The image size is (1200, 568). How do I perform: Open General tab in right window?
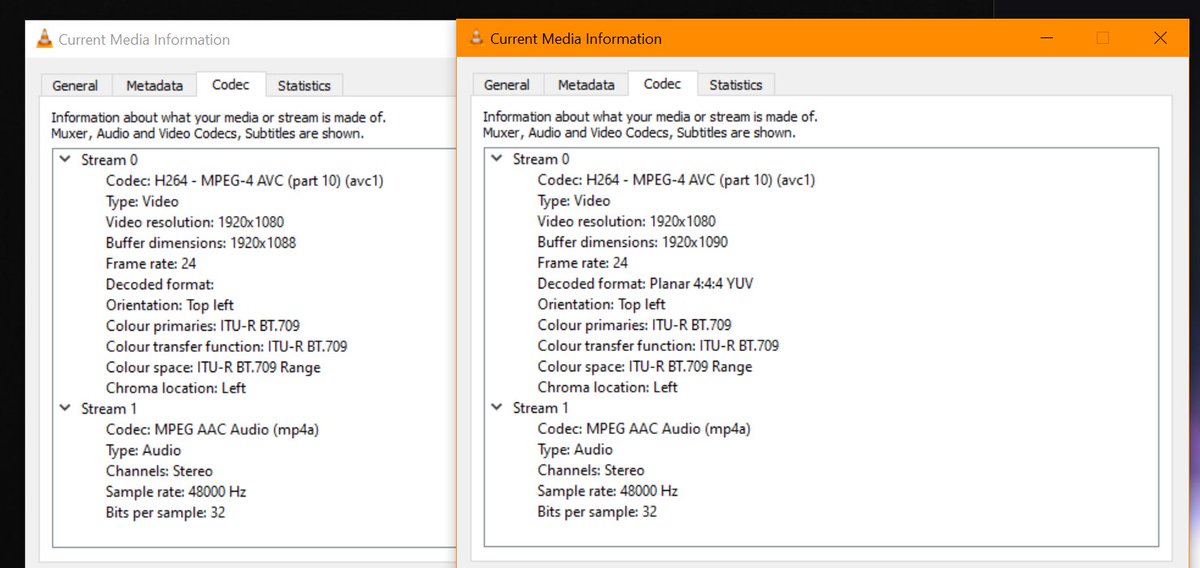click(x=507, y=85)
